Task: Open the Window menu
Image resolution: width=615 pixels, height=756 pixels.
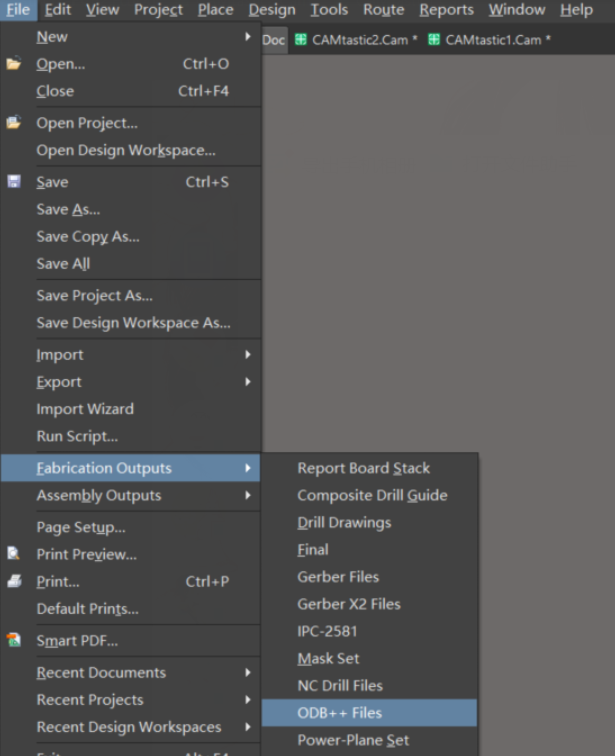Action: tap(517, 10)
